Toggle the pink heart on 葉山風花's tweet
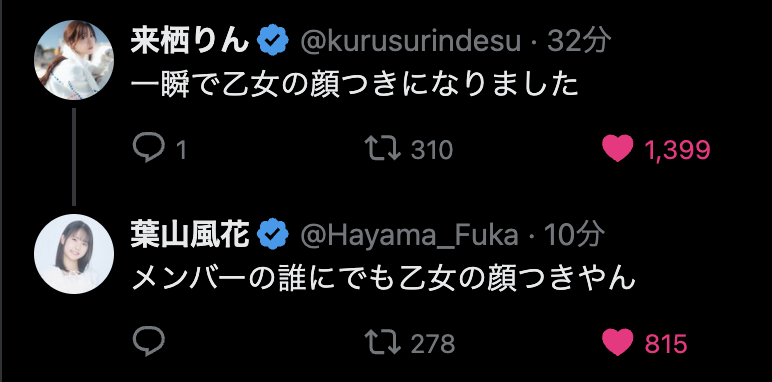 point(618,342)
